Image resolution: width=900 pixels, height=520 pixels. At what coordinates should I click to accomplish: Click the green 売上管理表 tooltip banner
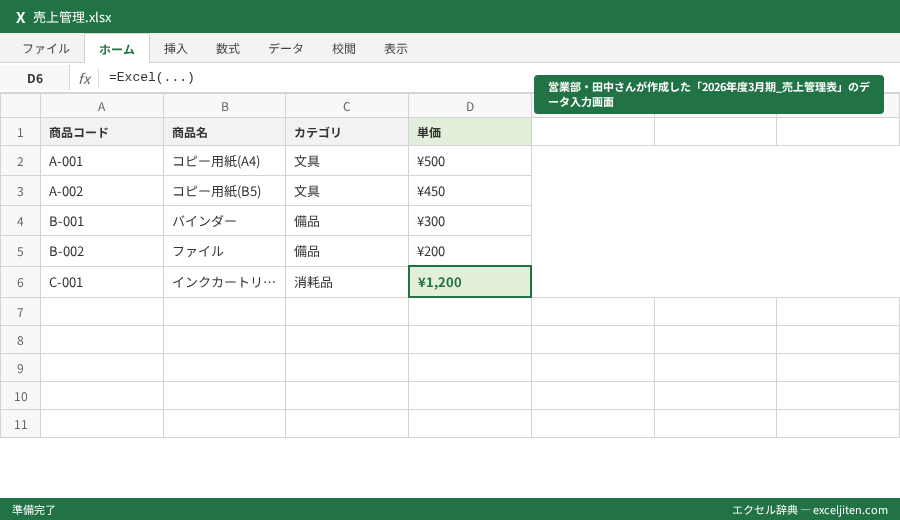709,95
